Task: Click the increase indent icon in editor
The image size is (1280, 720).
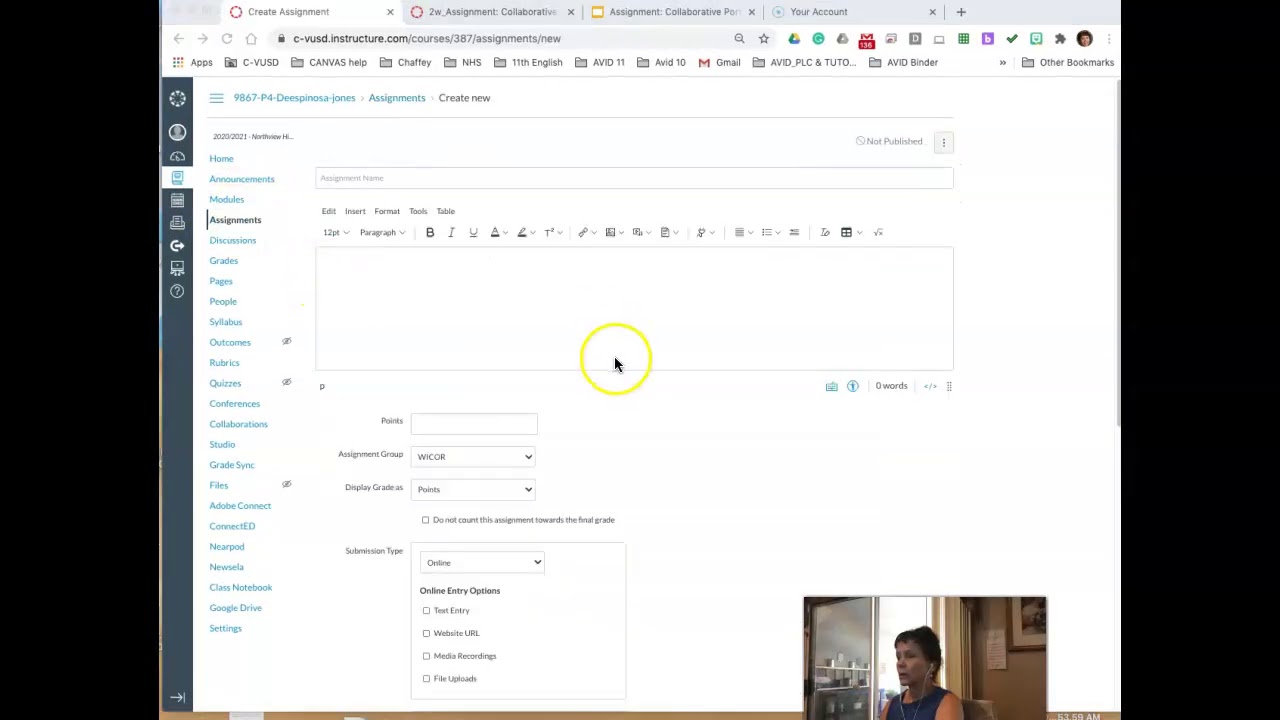Action: pos(794,232)
